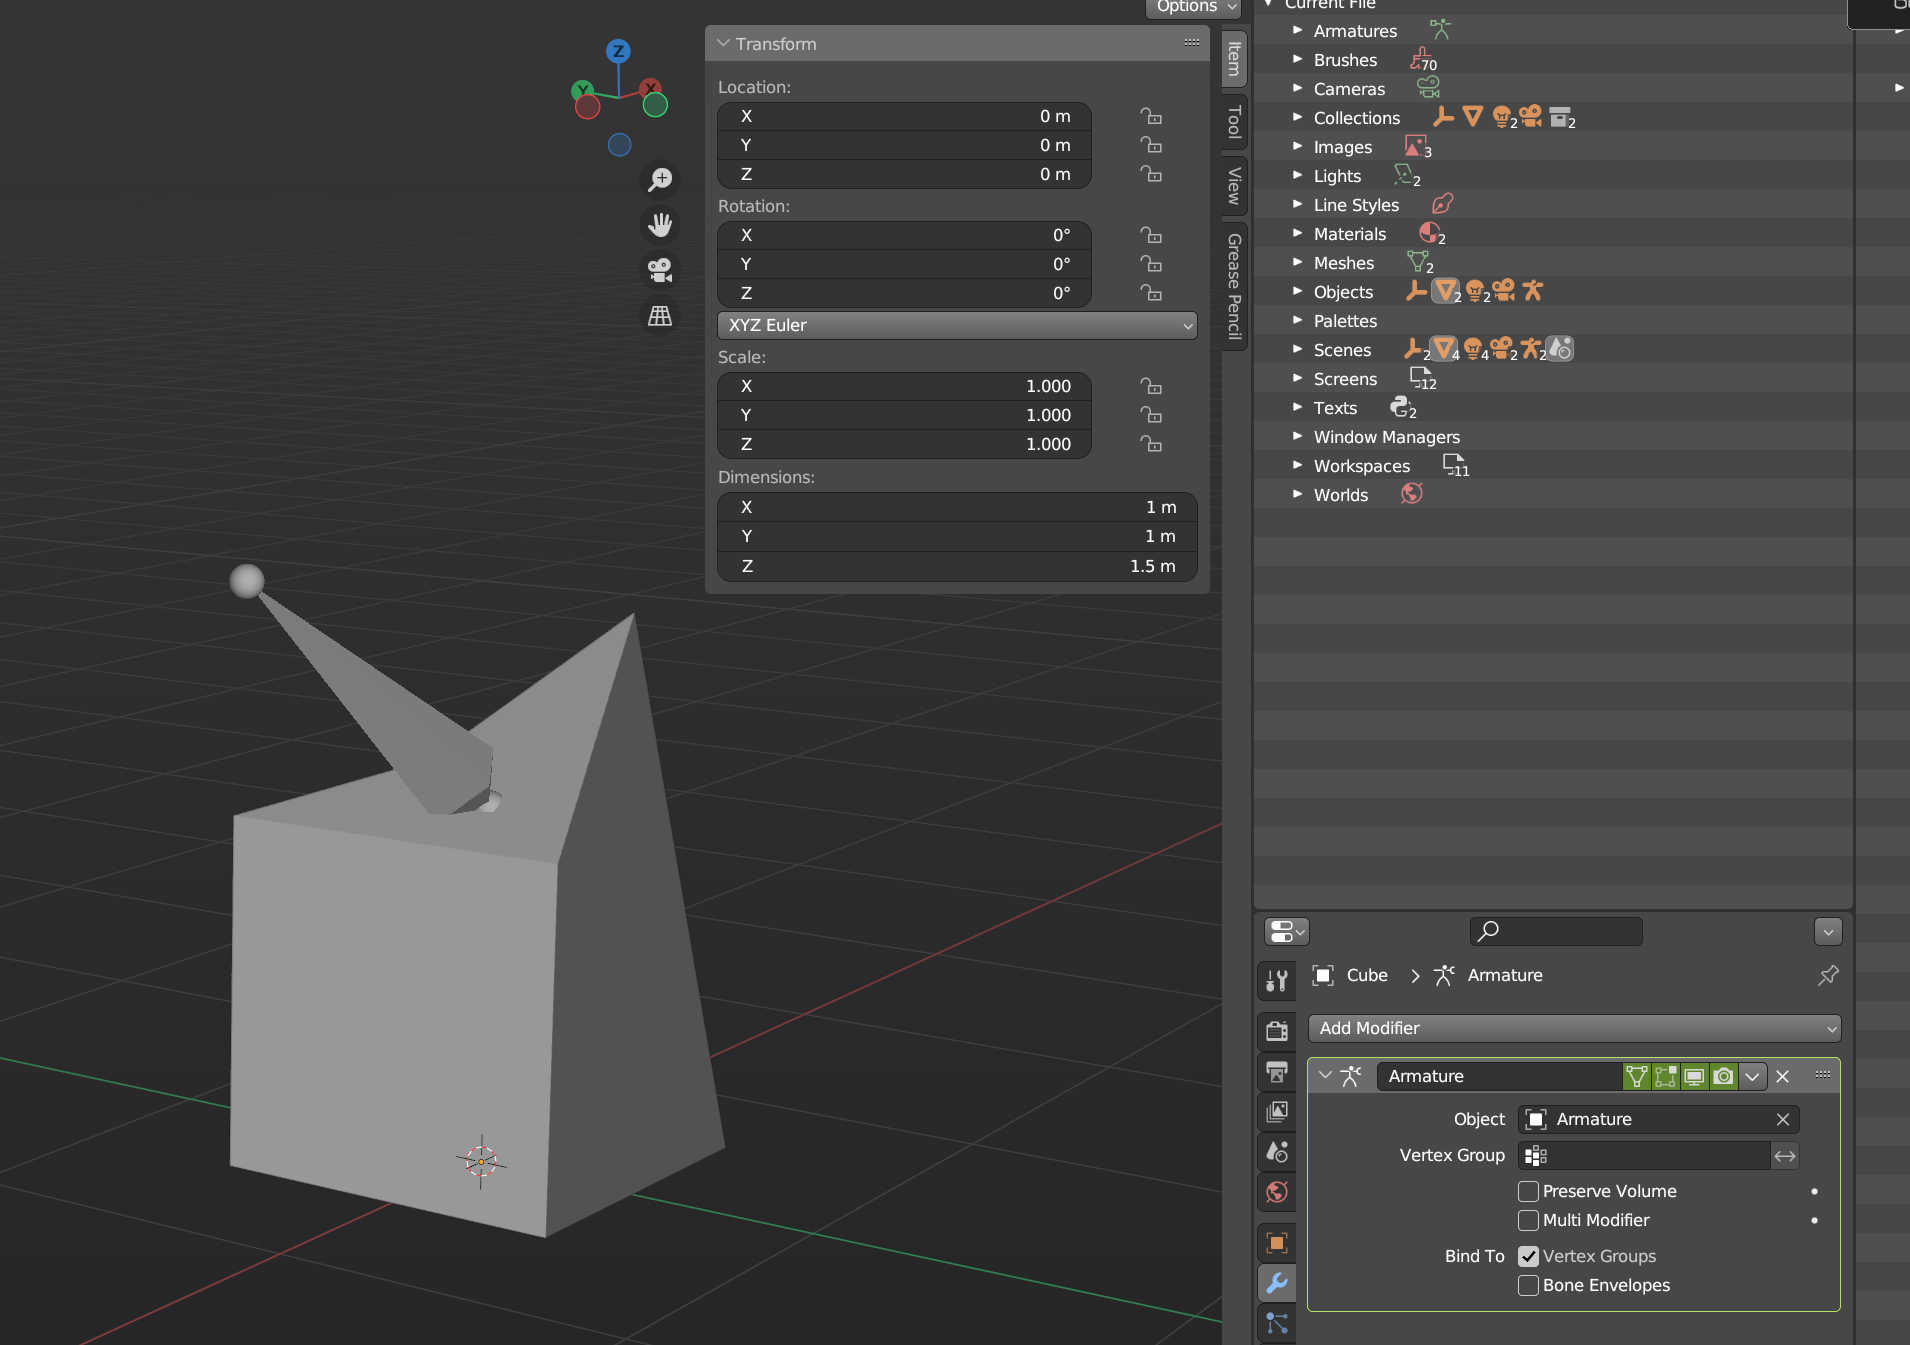
Task: Open the properties editor type dropdown
Action: tap(1286, 931)
